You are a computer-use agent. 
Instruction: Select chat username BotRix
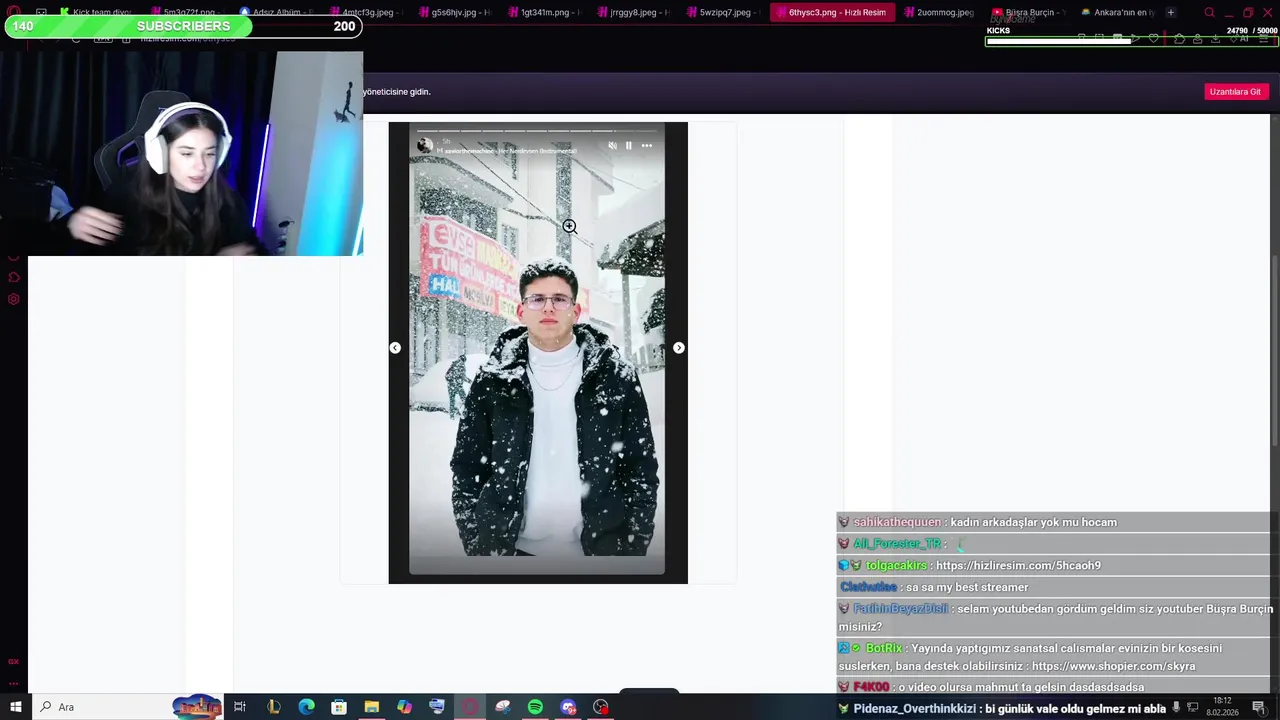coord(884,648)
